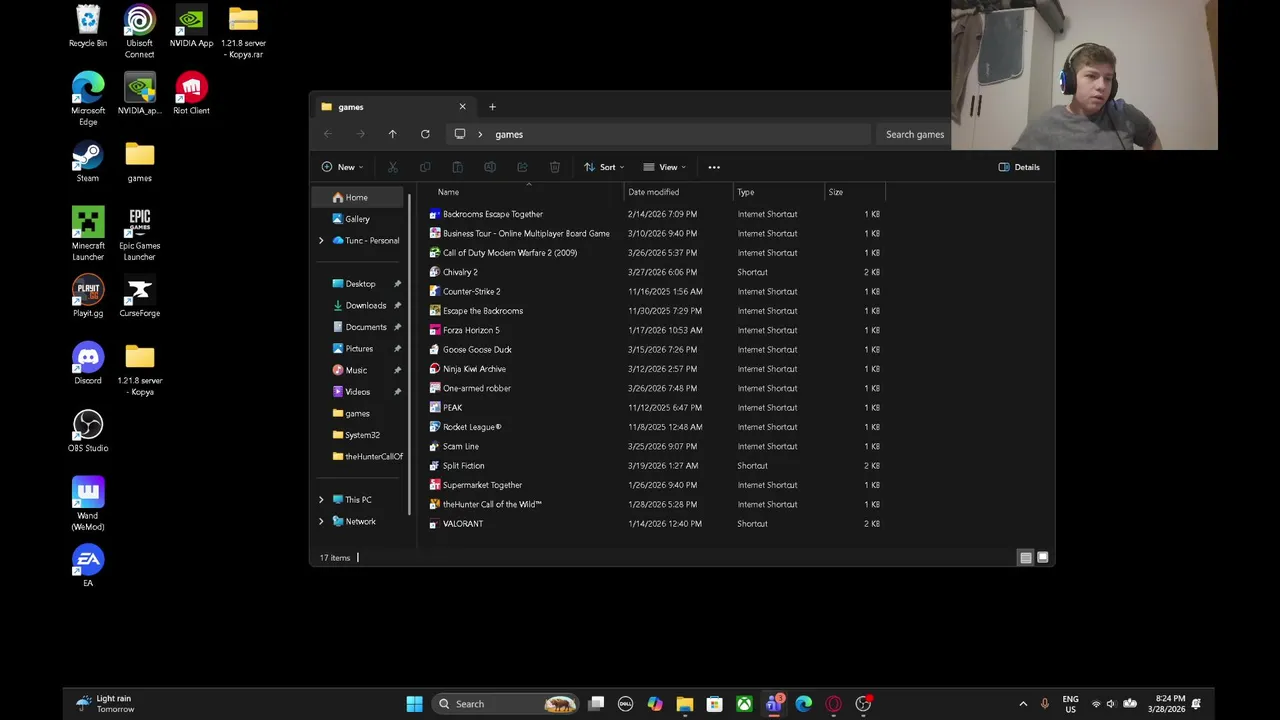Open Microsoft Edge desktop icon

click(x=88, y=99)
